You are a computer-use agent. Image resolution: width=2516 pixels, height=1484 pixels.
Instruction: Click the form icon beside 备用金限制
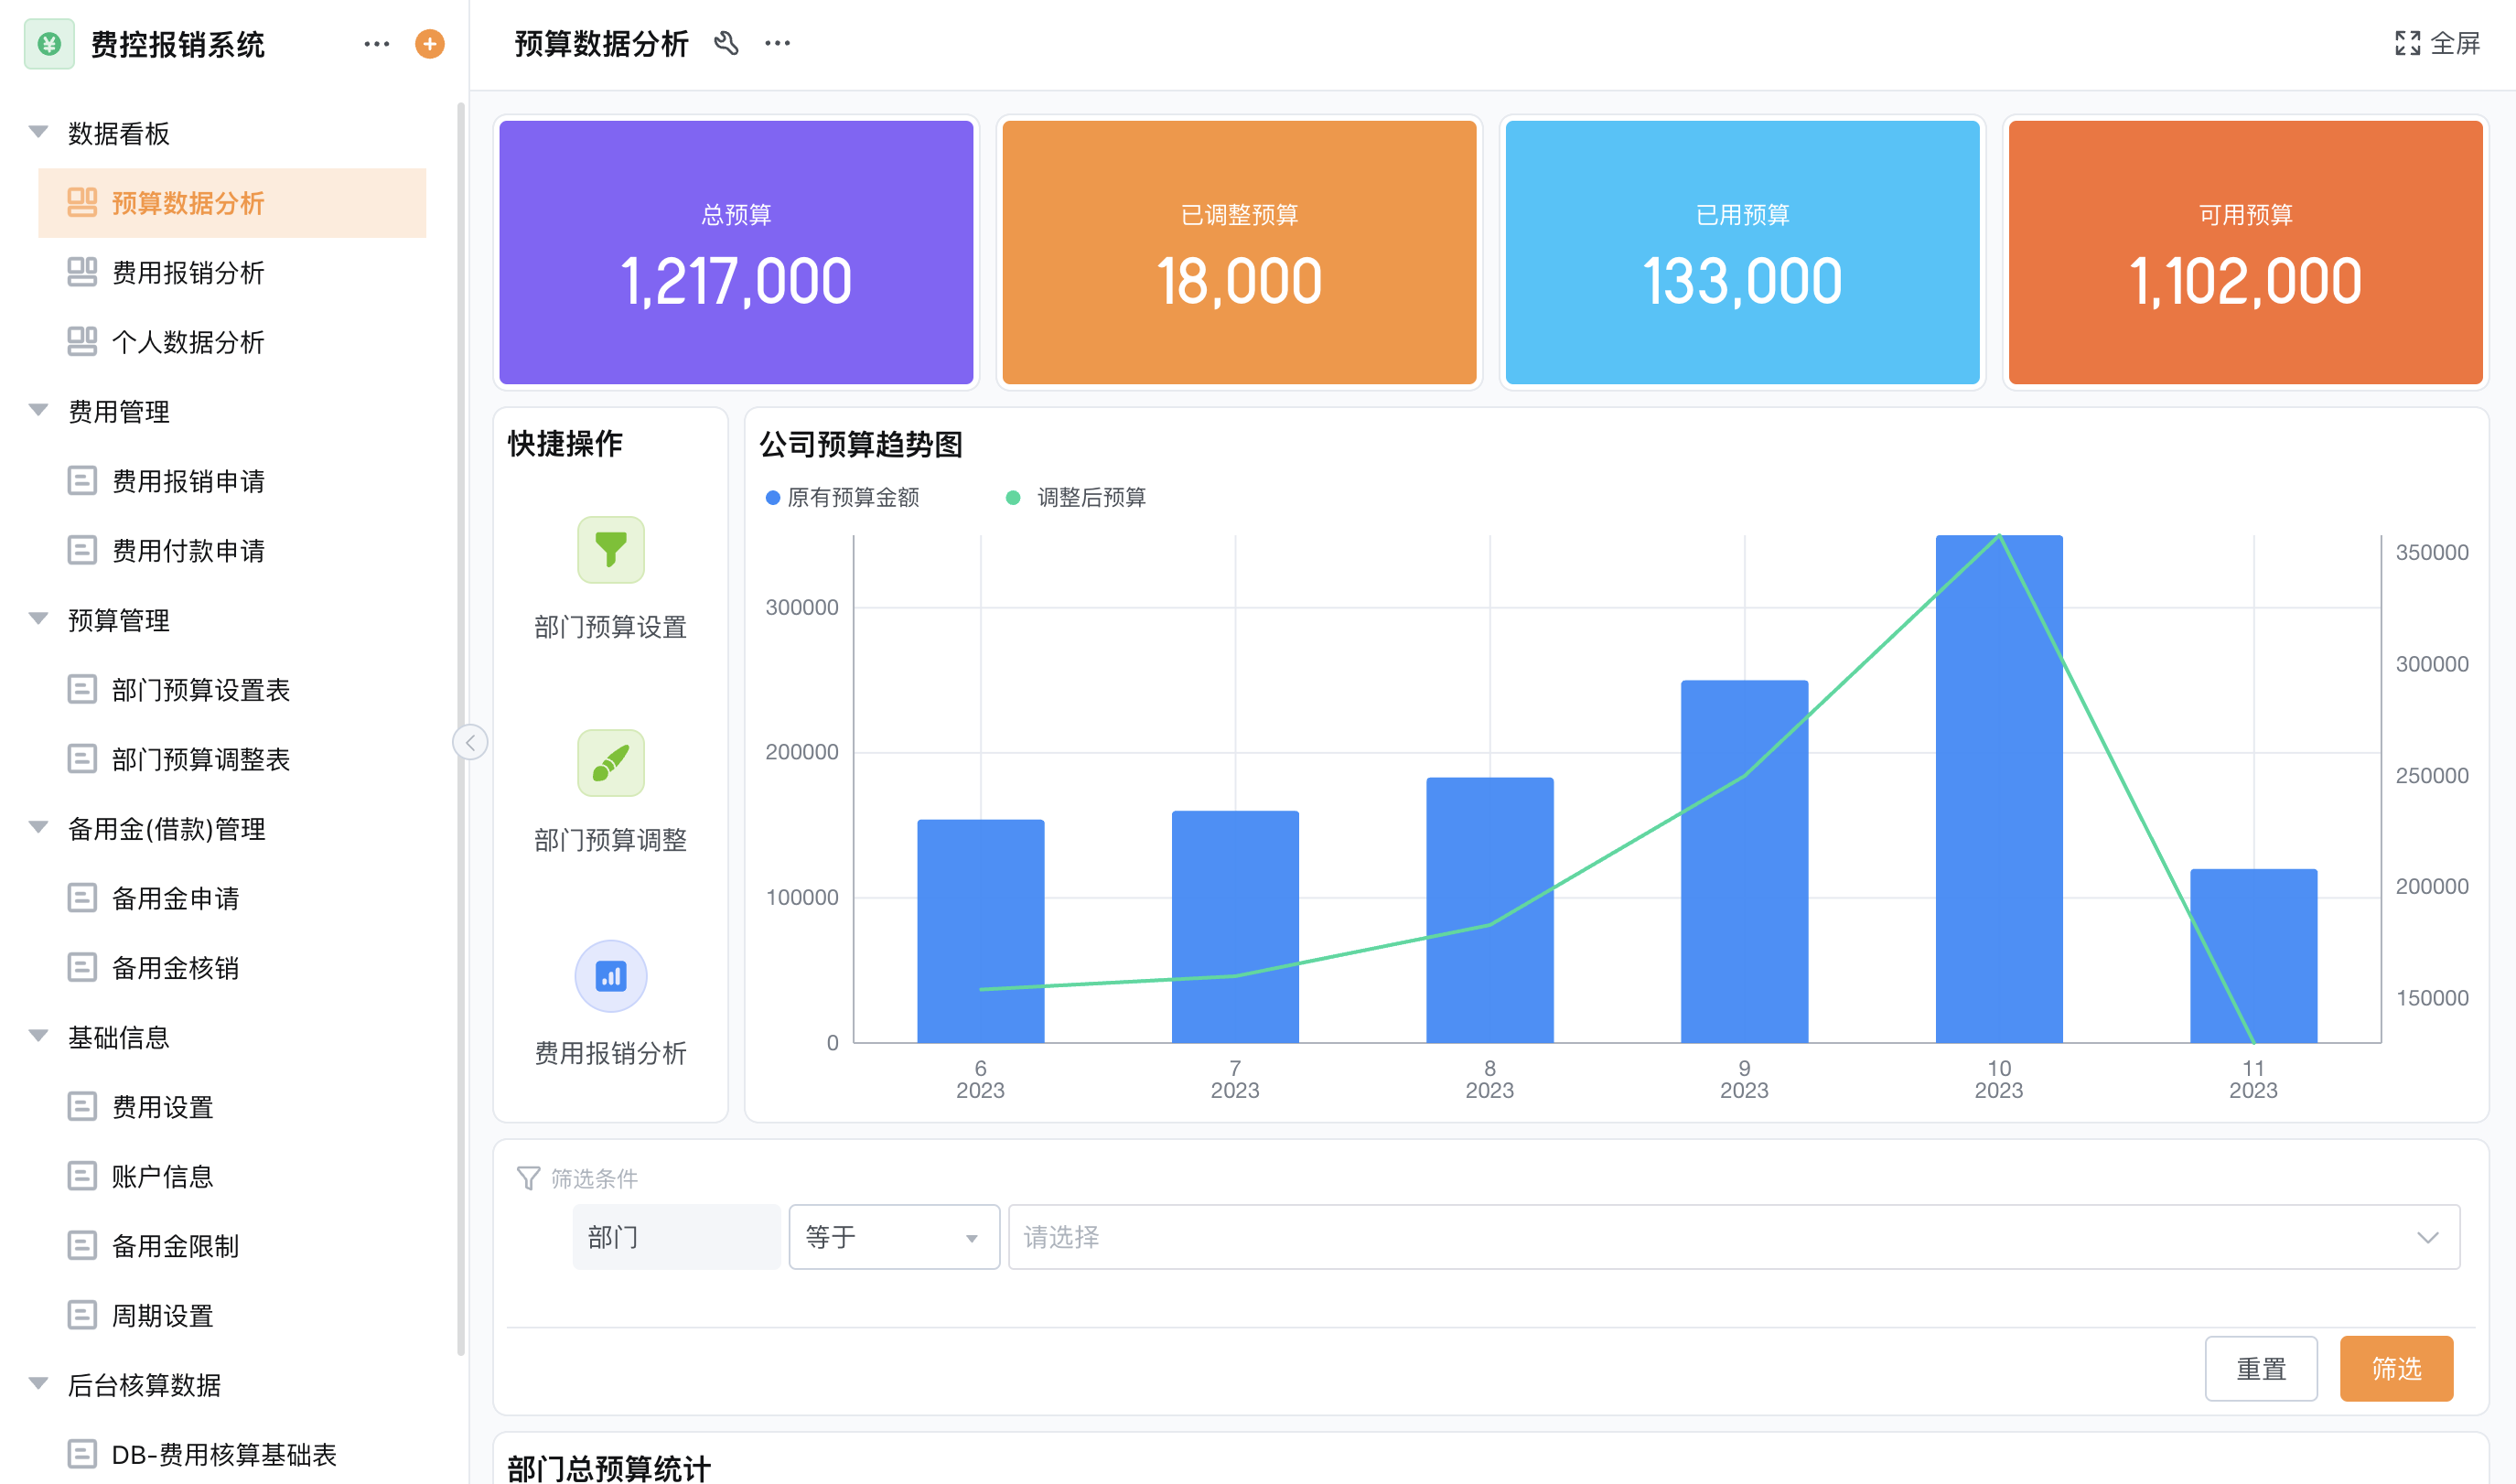[82, 1245]
